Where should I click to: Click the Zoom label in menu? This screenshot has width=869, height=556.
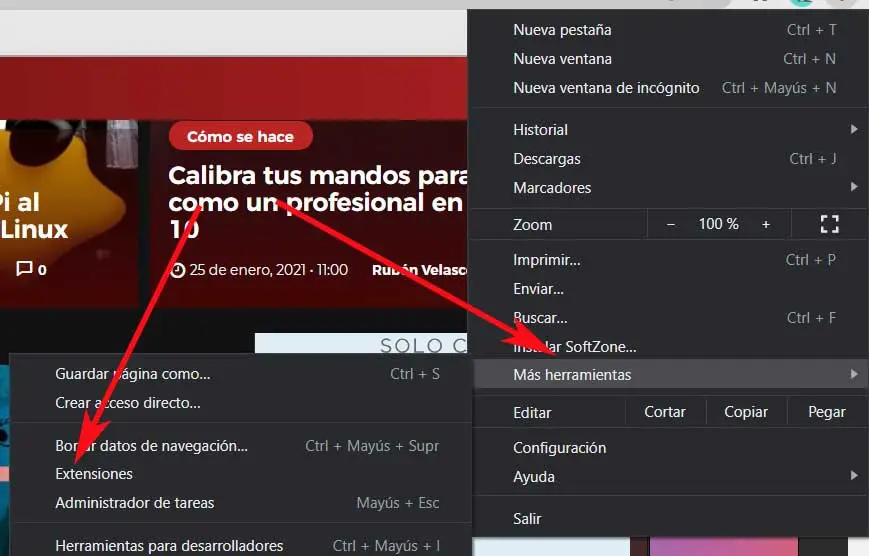pos(533,225)
